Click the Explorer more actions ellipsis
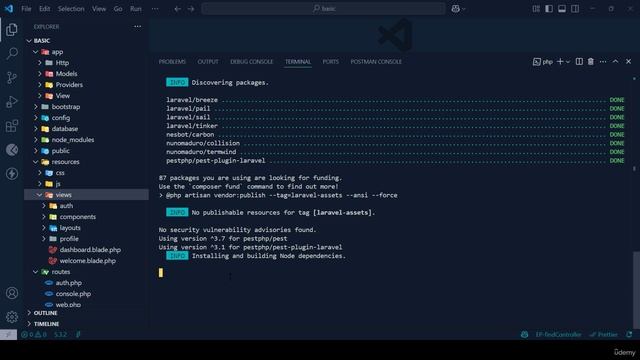The width and height of the screenshot is (640, 360). [x=138, y=27]
